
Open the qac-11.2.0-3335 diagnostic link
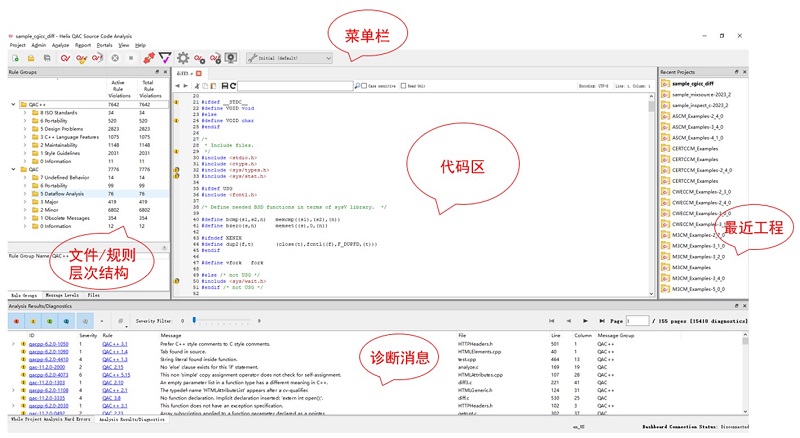(47, 398)
